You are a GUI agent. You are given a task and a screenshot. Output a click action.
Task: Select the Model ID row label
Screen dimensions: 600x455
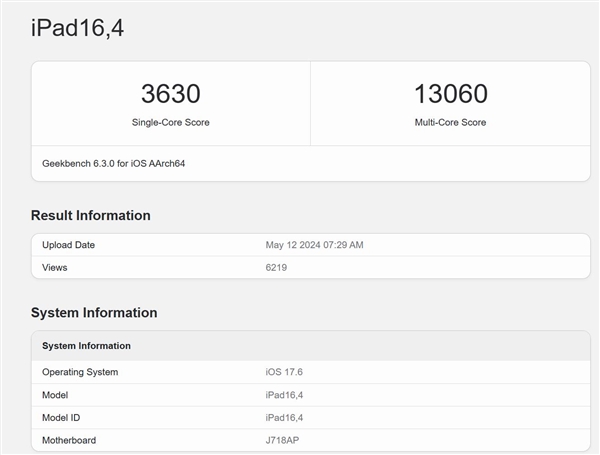(62, 417)
